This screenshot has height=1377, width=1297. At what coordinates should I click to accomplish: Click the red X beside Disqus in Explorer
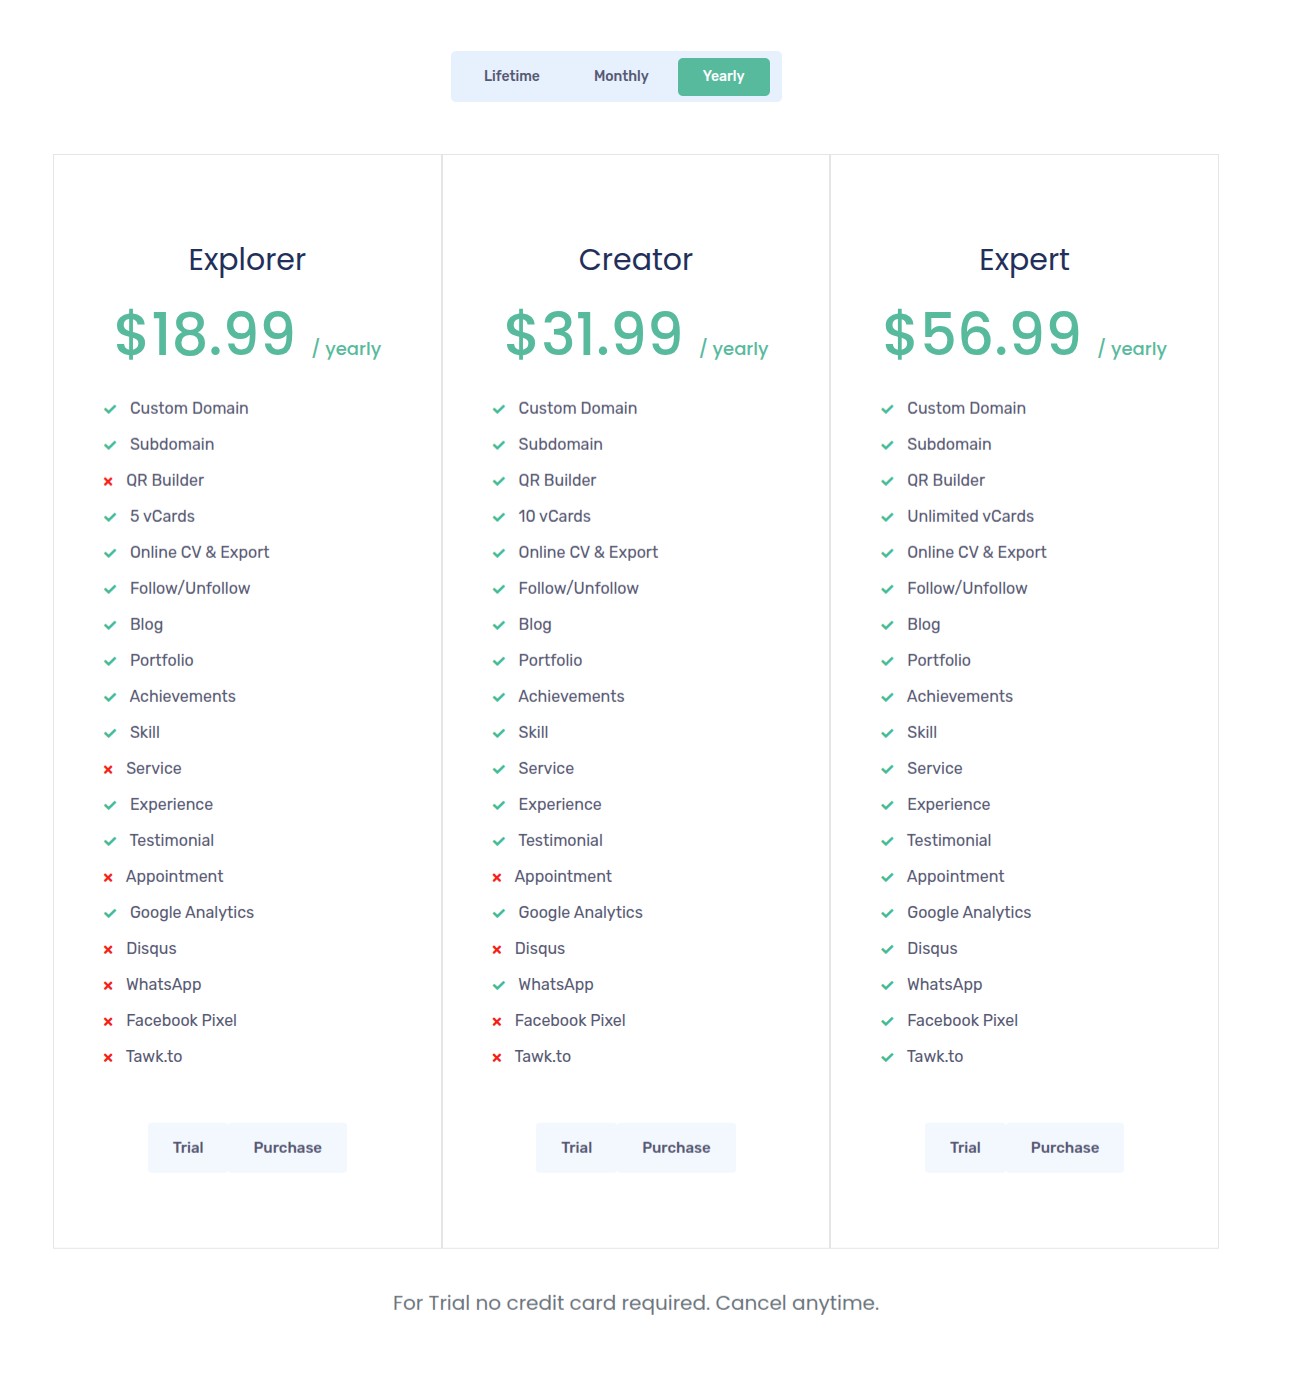[108, 948]
